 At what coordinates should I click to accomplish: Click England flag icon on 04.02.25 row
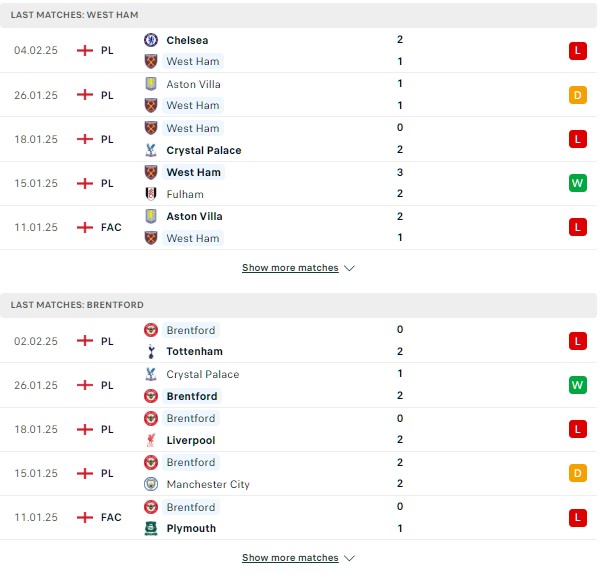click(x=85, y=50)
